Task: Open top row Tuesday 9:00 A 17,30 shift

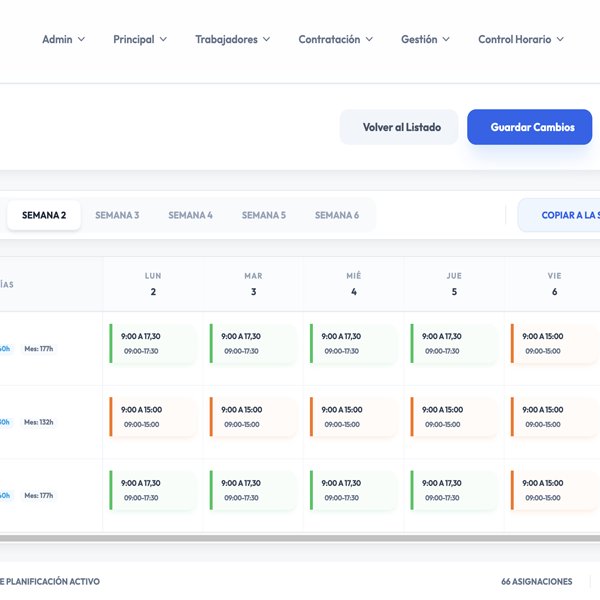Action: (253, 343)
